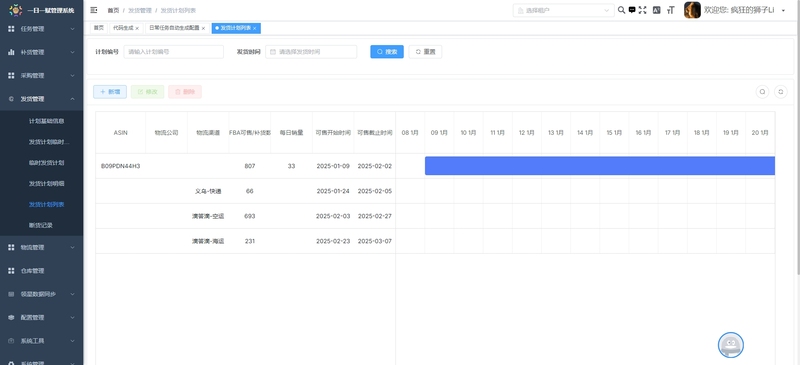
Task: Click the ASIN column header
Action: point(120,133)
